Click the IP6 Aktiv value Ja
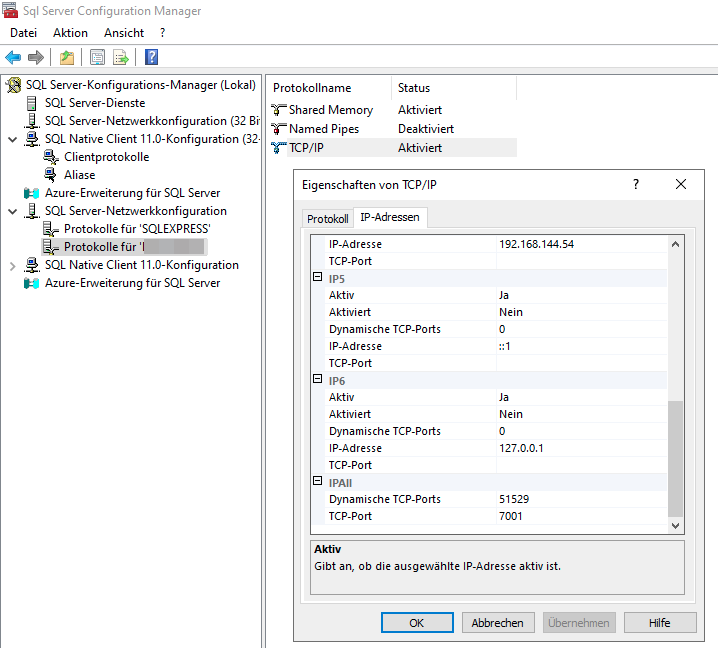Image resolution: width=718 pixels, height=648 pixels. (x=504, y=398)
